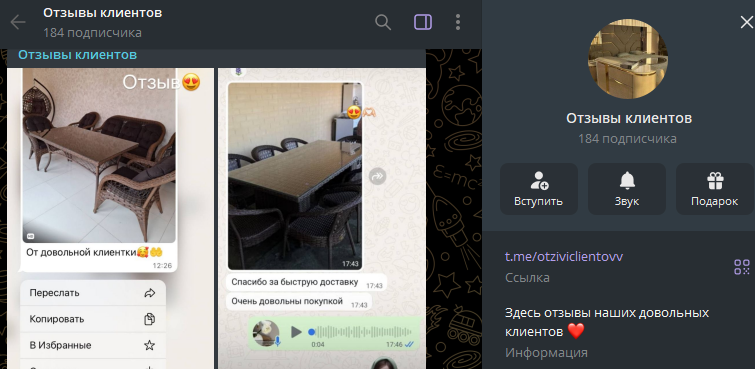Open the t.me/otziviclientovv link
Viewport: 755px width, 369px height.
[x=564, y=256]
